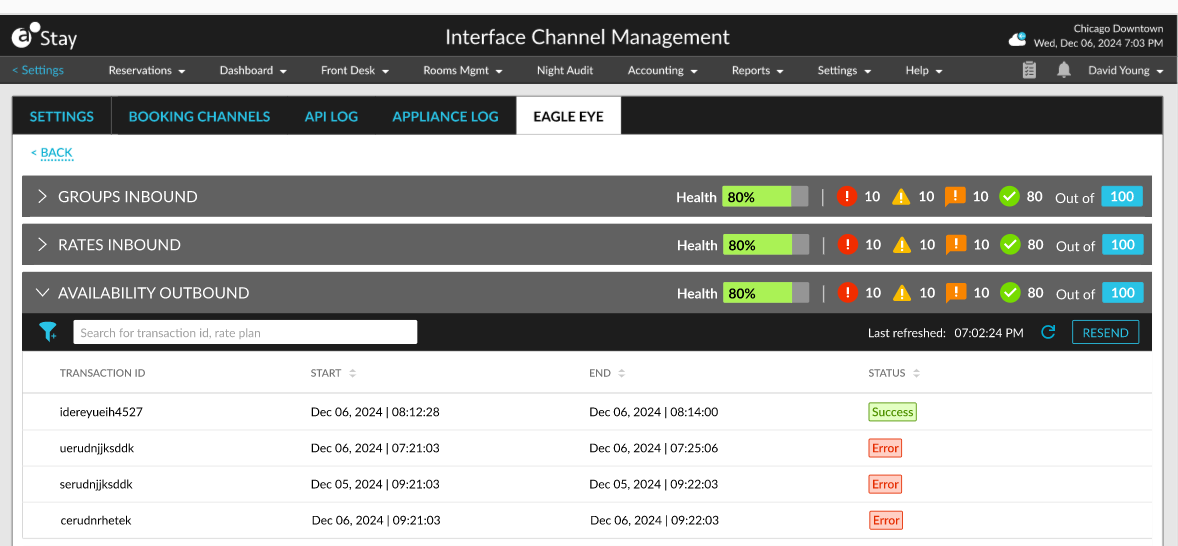The image size is (1178, 546).
Task: Click start time Dec 06, 2024 | 08:12:28
Action: pyautogui.click(x=375, y=412)
